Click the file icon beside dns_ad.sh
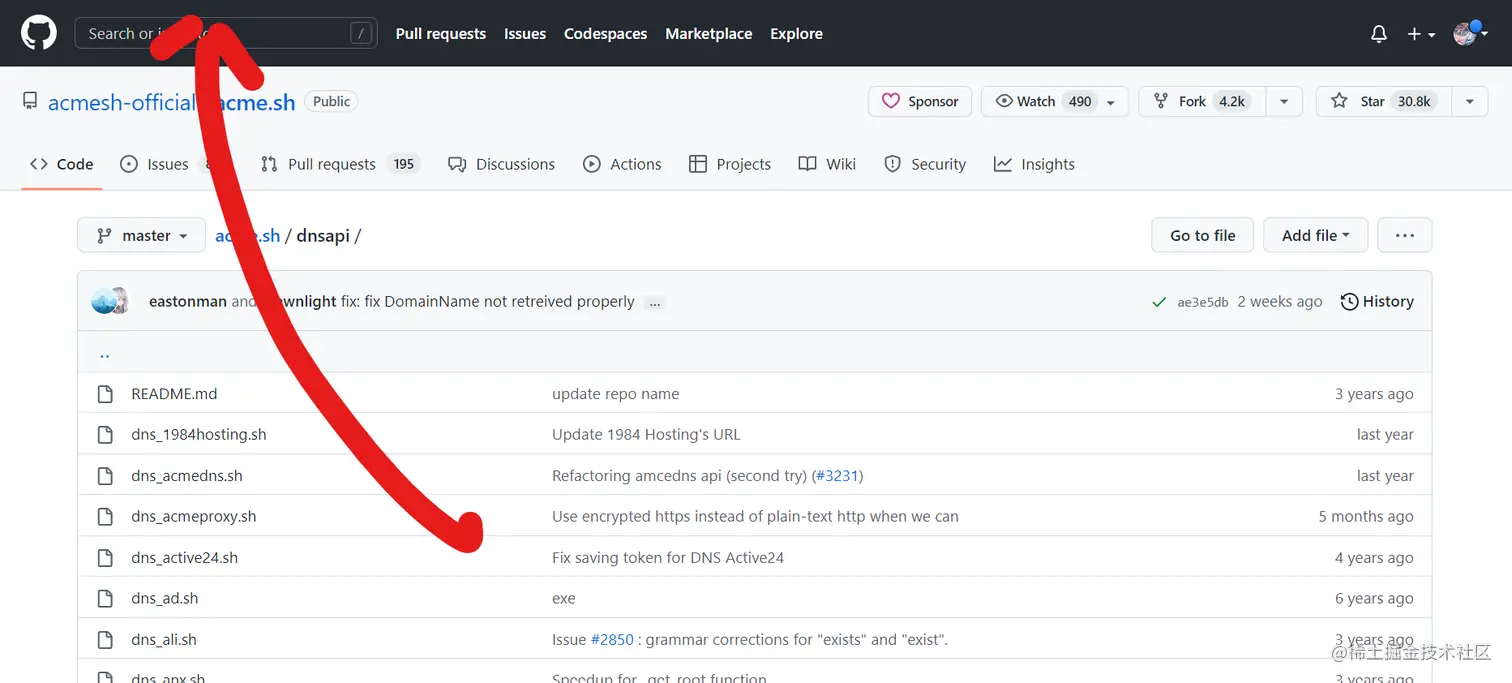The height and width of the screenshot is (683, 1512). pyautogui.click(x=105, y=599)
